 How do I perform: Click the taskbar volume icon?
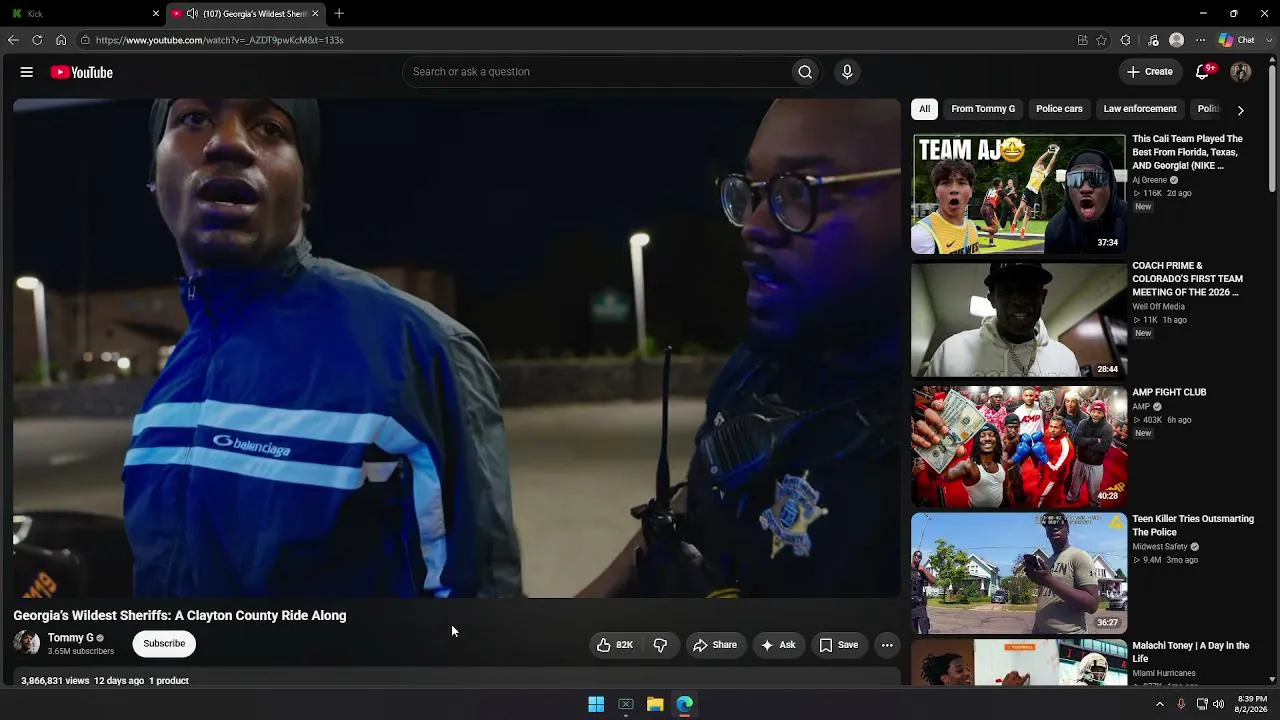1218,704
